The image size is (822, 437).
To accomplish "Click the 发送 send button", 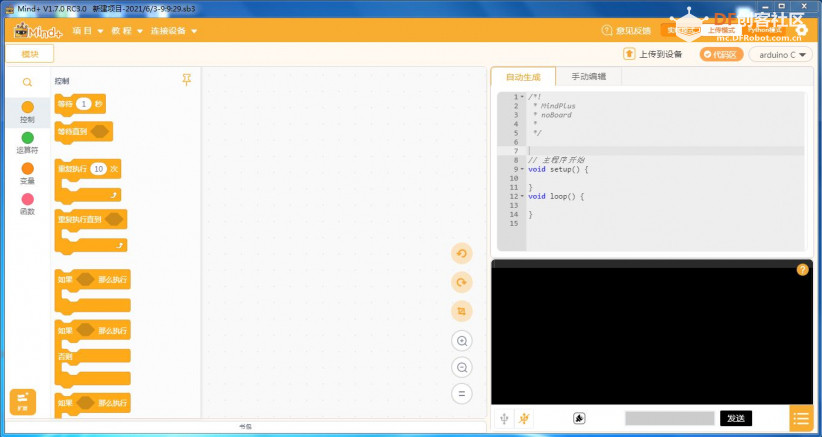I will pyautogui.click(x=736, y=418).
